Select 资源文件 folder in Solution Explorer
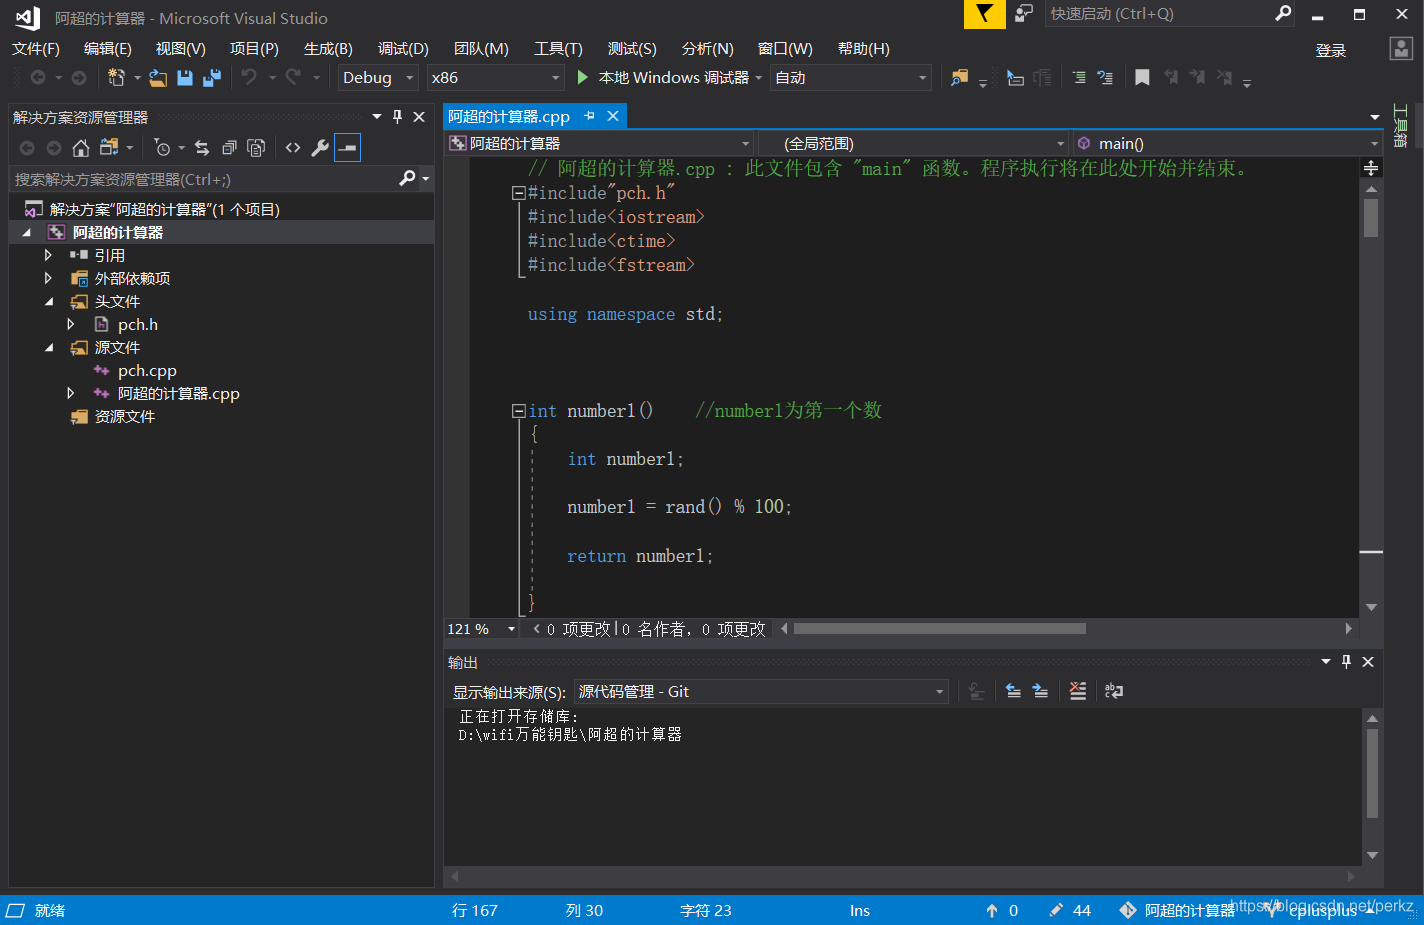This screenshot has height=925, width=1424. click(125, 416)
